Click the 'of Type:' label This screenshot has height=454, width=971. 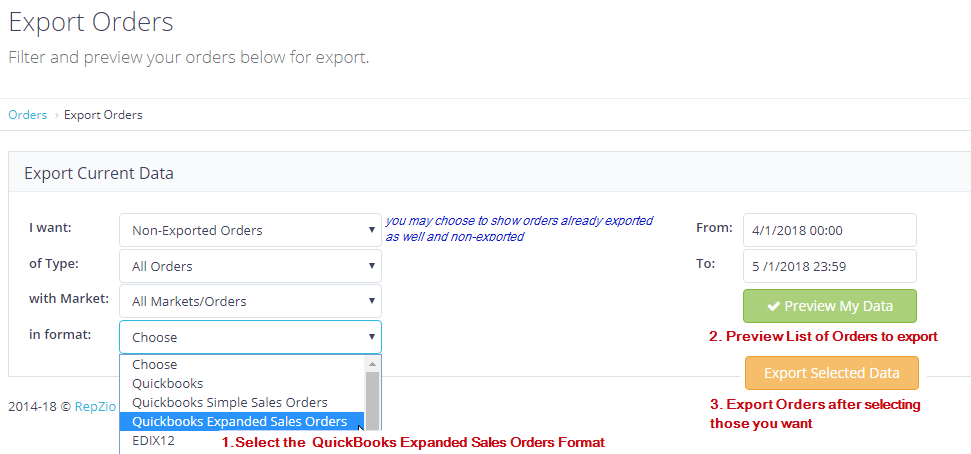pyautogui.click(x=53, y=263)
